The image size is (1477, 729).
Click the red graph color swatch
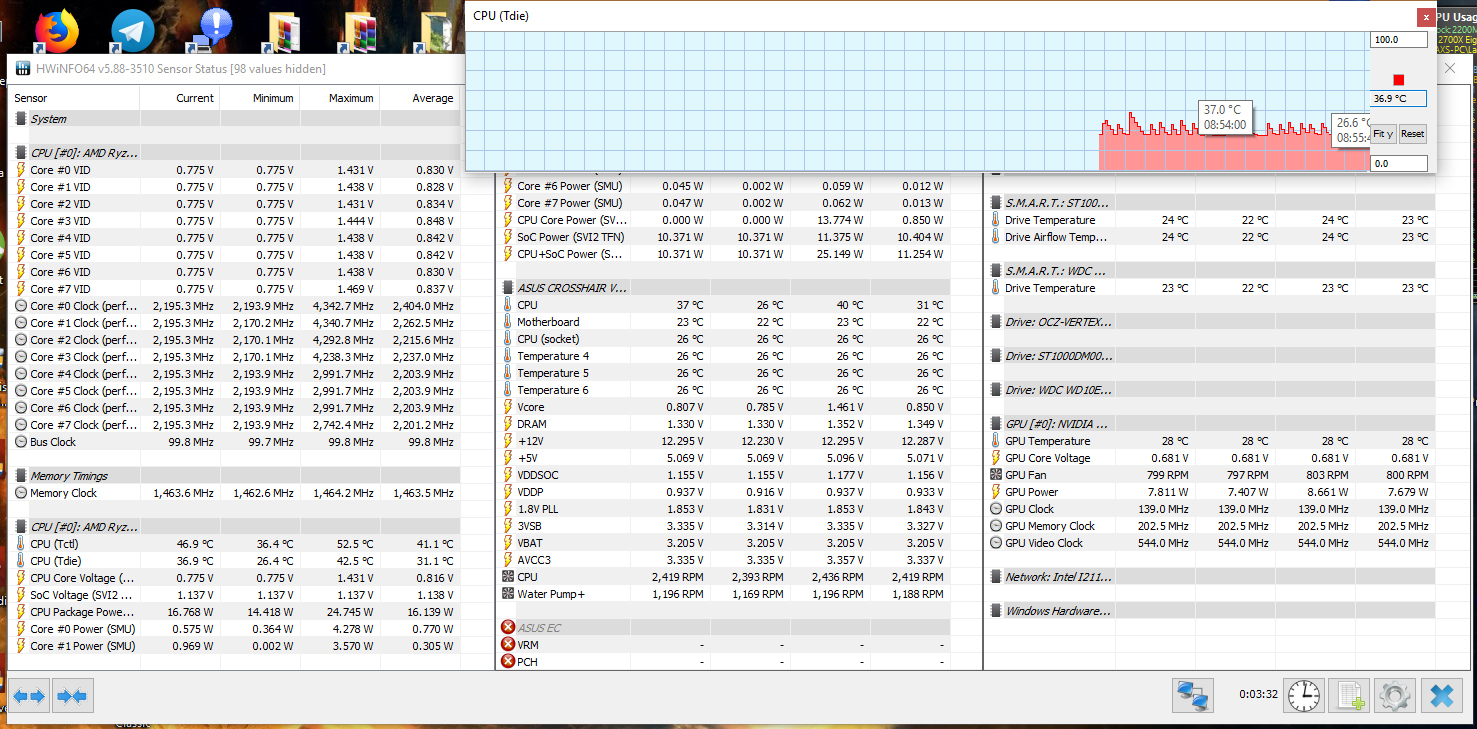1399,80
